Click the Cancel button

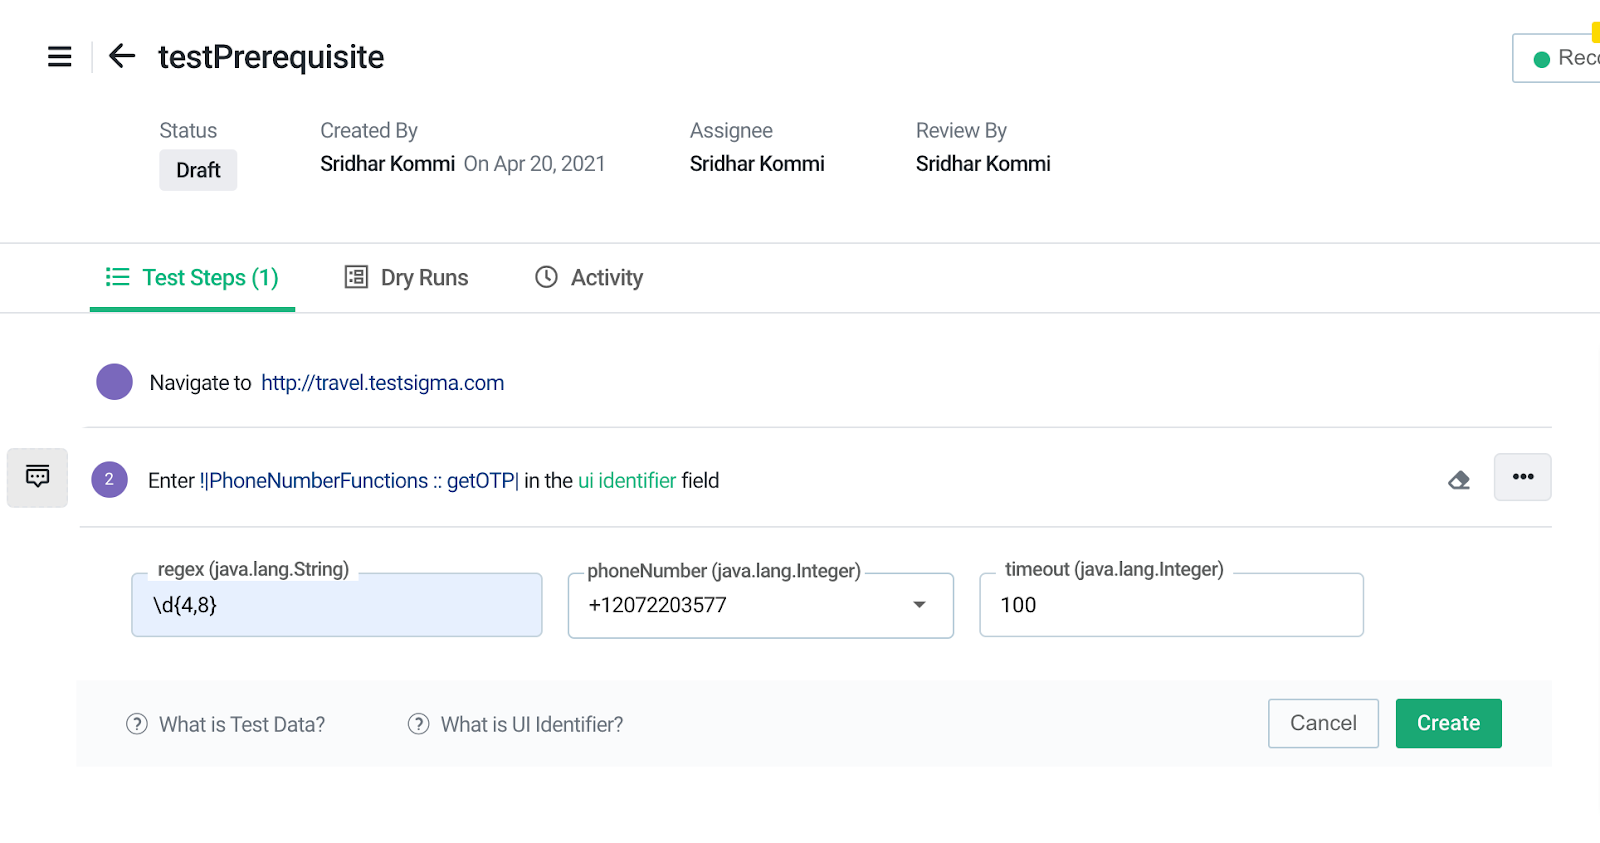coord(1323,723)
